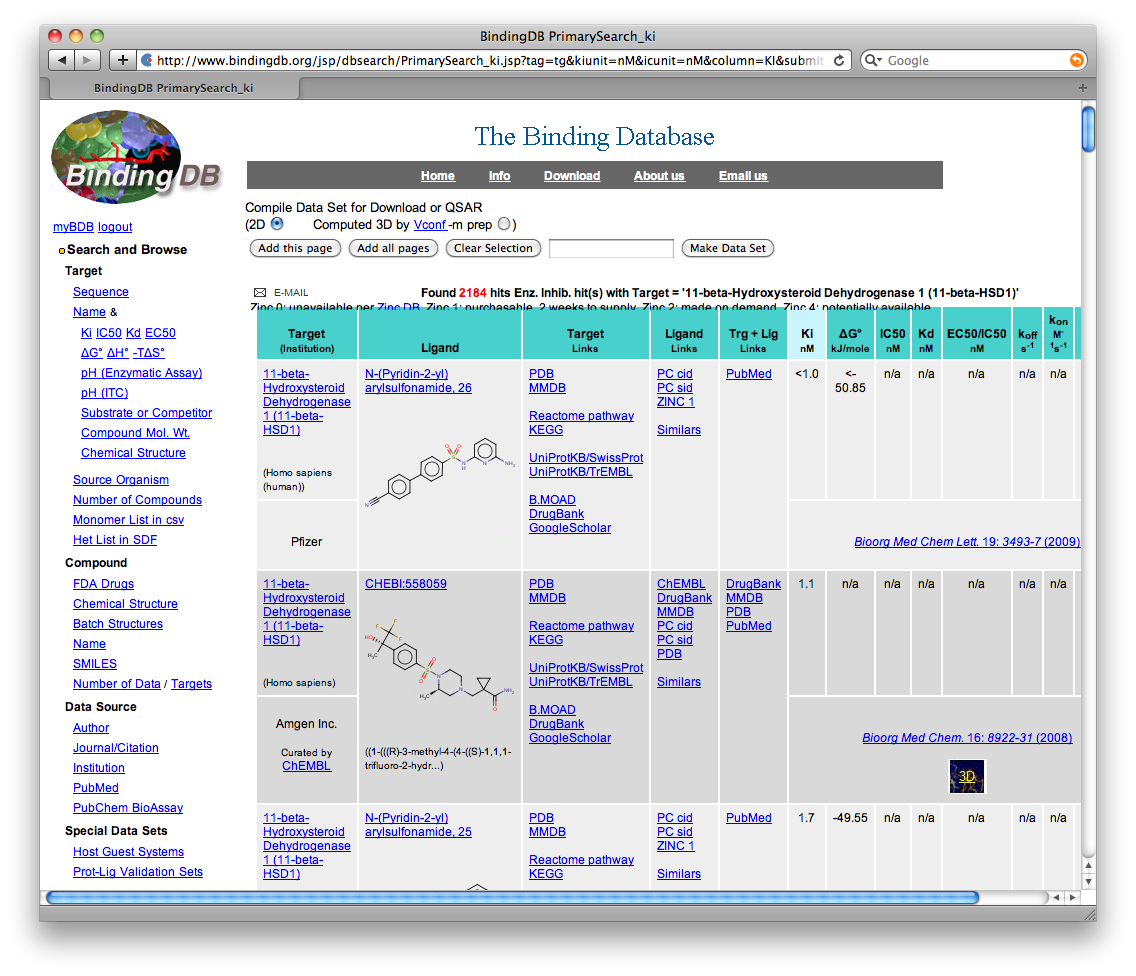The image size is (1136, 976).
Task: Open the Batch Structures link
Action: tap(117, 624)
